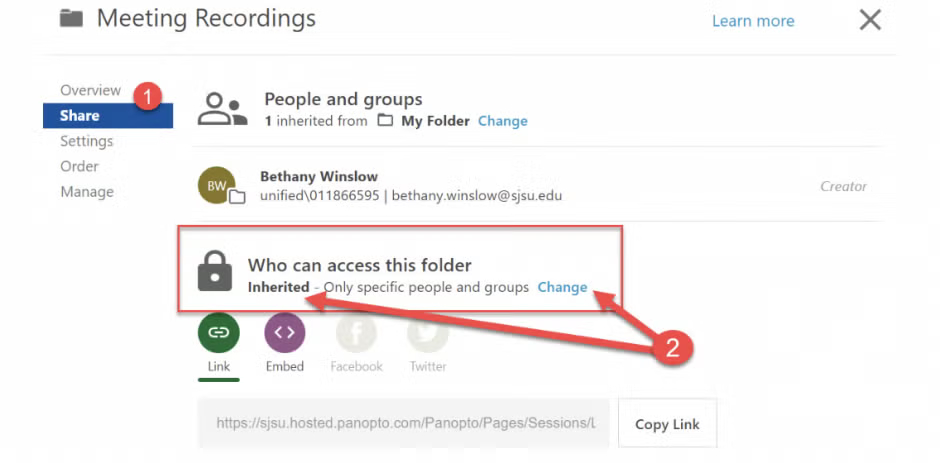Click the Facebook share icon
The image size is (940, 463).
tap(356, 333)
